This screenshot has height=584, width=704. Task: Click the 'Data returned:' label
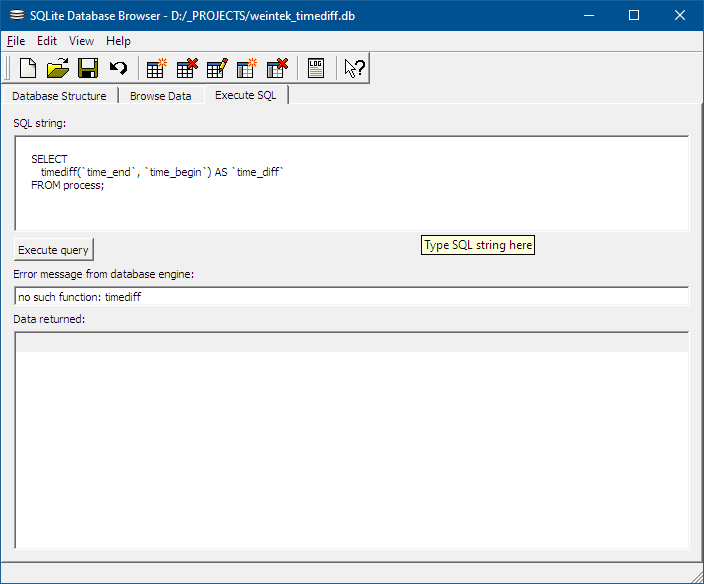coord(49,319)
